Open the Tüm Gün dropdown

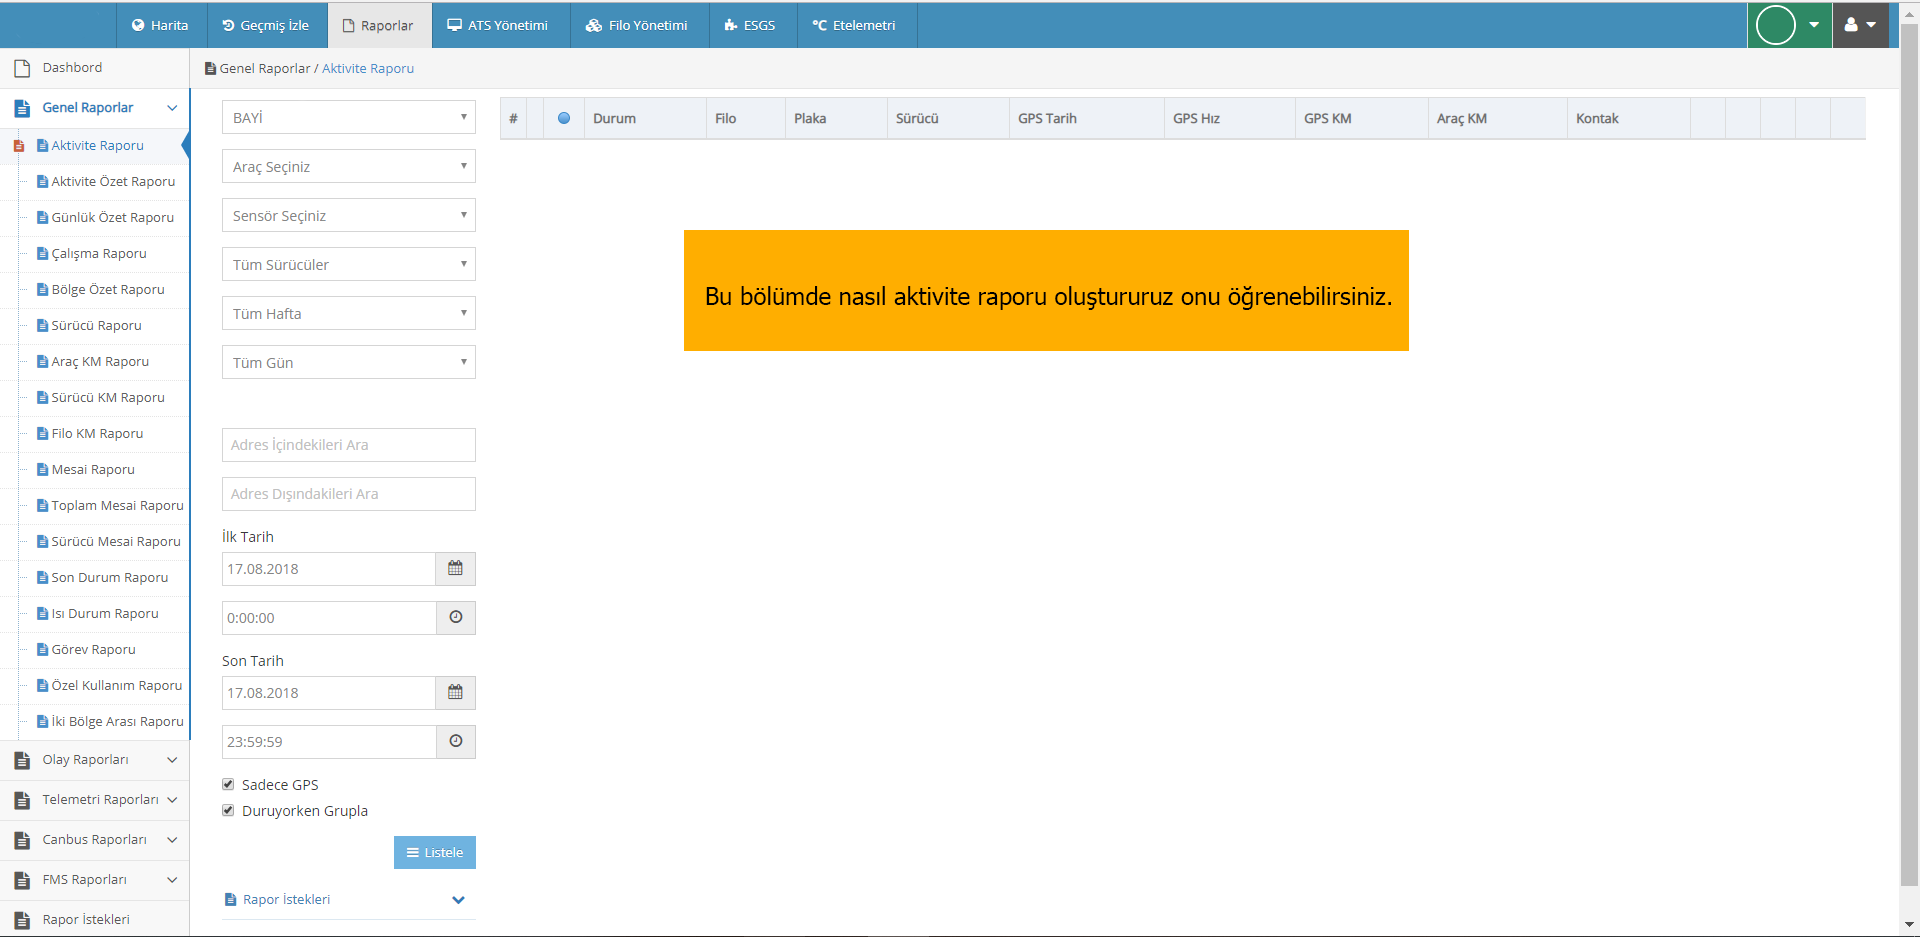[349, 362]
